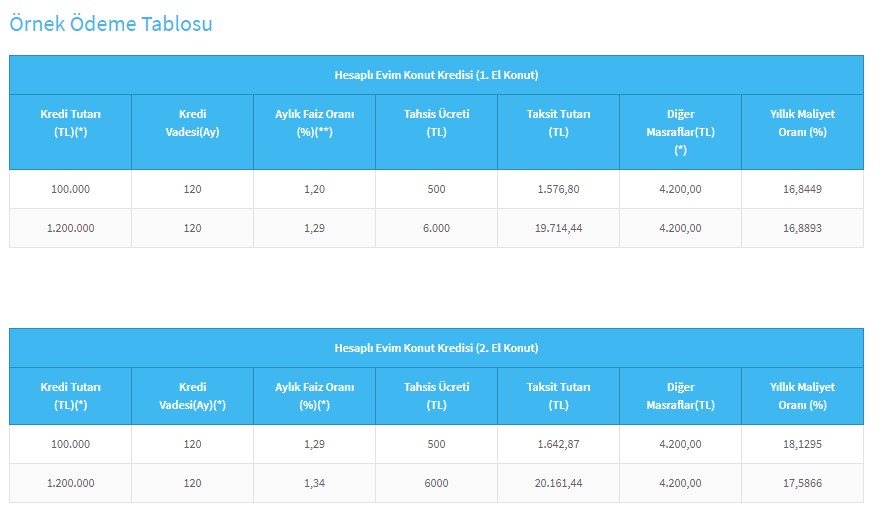The width and height of the screenshot is (888, 526).
Task: Select the 1,20 monthly interest rate cell
Action: point(314,189)
